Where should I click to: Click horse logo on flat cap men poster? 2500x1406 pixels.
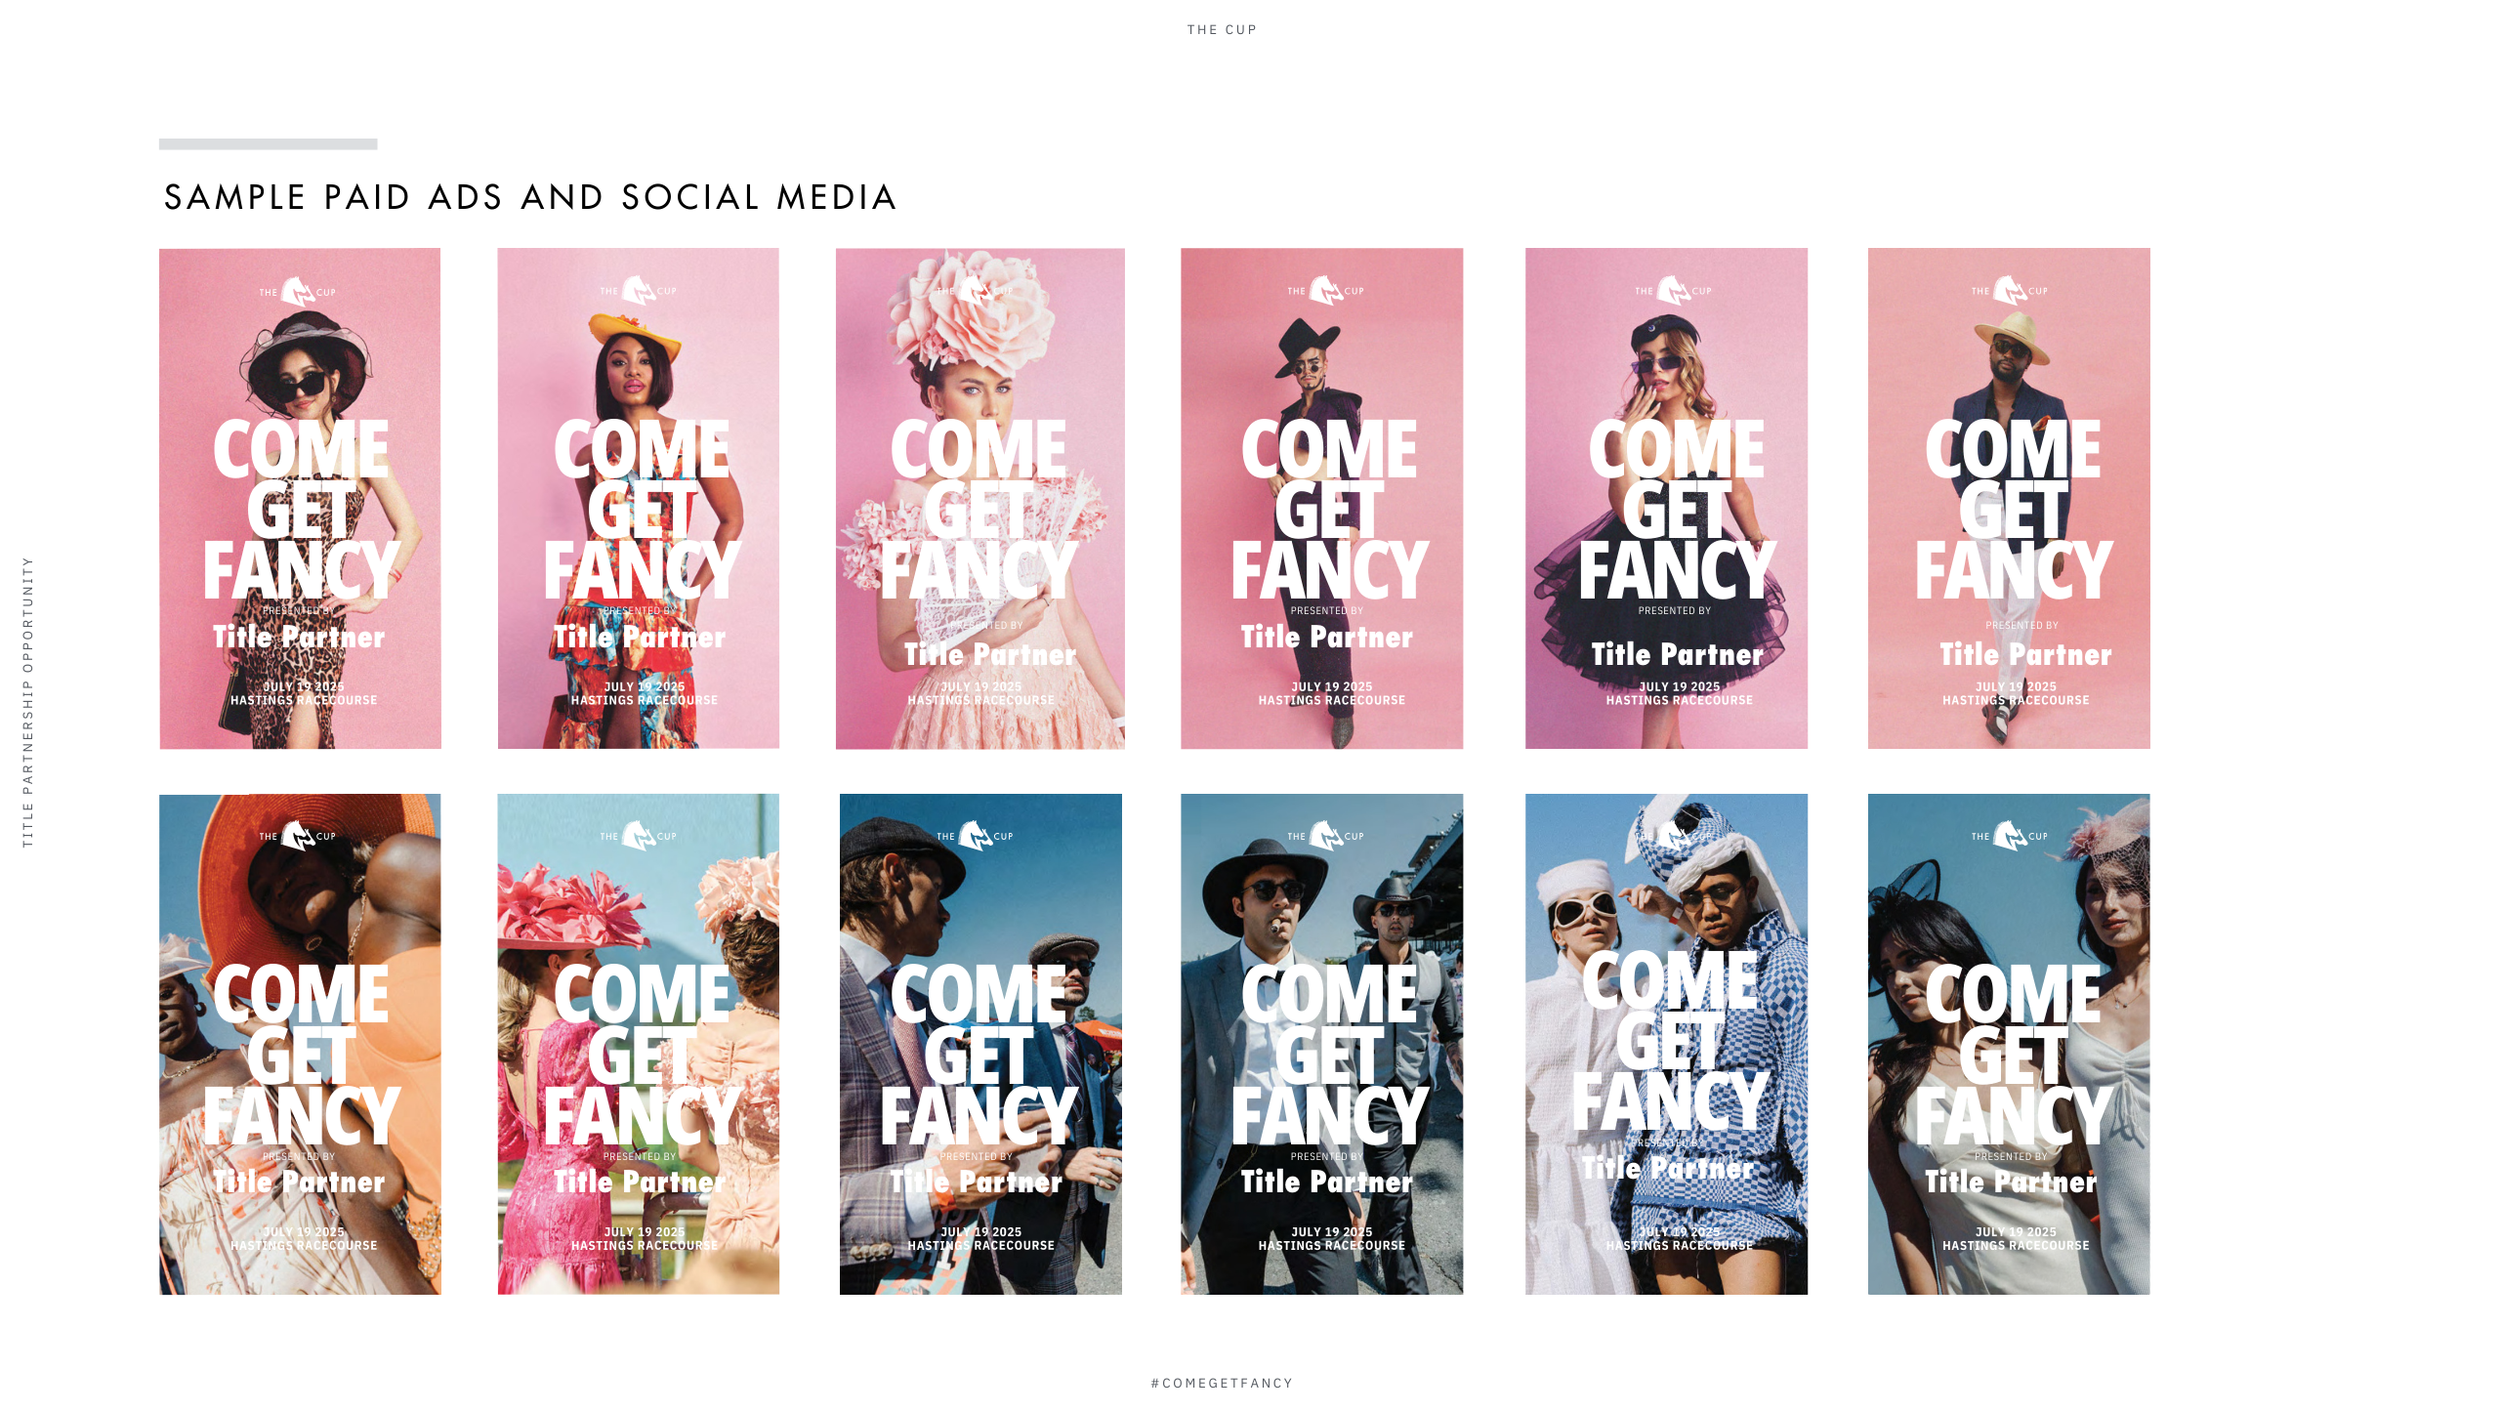point(975,836)
